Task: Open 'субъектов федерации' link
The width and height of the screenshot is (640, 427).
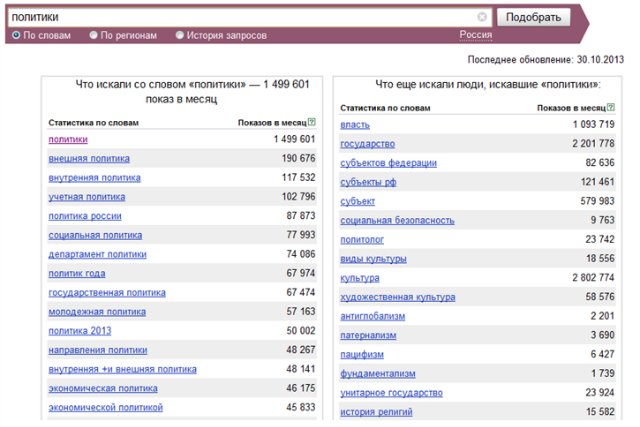Action: point(389,163)
